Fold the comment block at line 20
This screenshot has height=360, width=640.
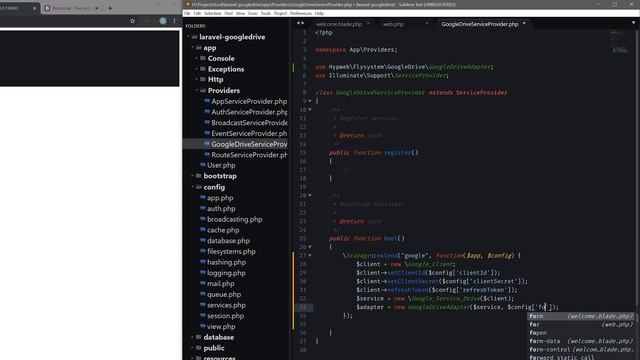310,196
